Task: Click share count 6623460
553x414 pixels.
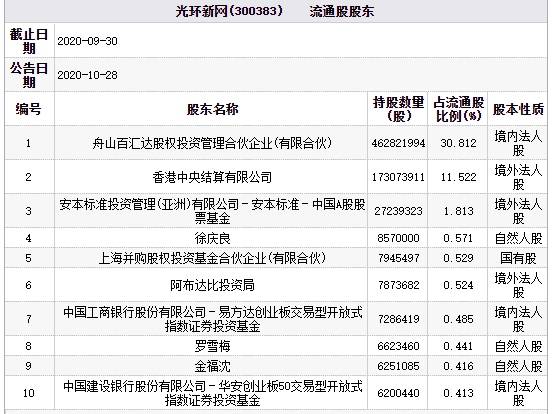Action: pyautogui.click(x=398, y=346)
